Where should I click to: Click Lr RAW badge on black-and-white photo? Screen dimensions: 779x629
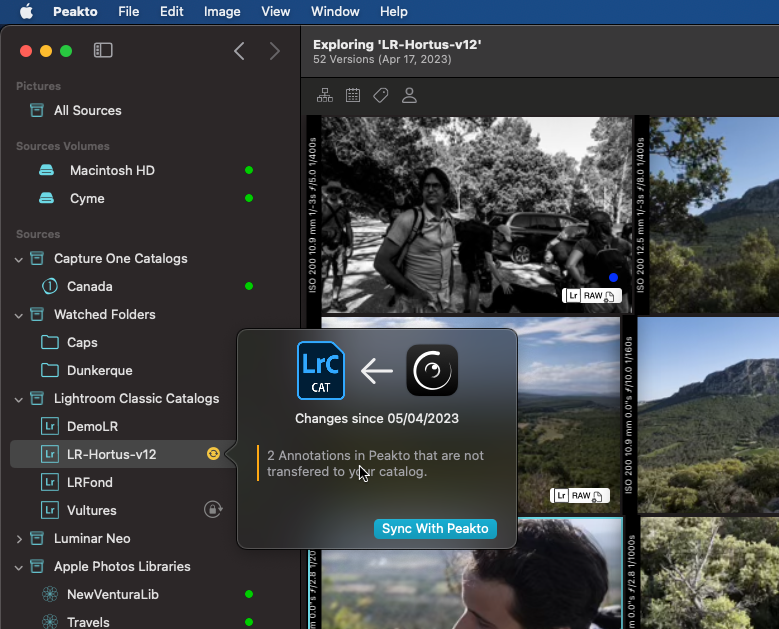(x=592, y=296)
